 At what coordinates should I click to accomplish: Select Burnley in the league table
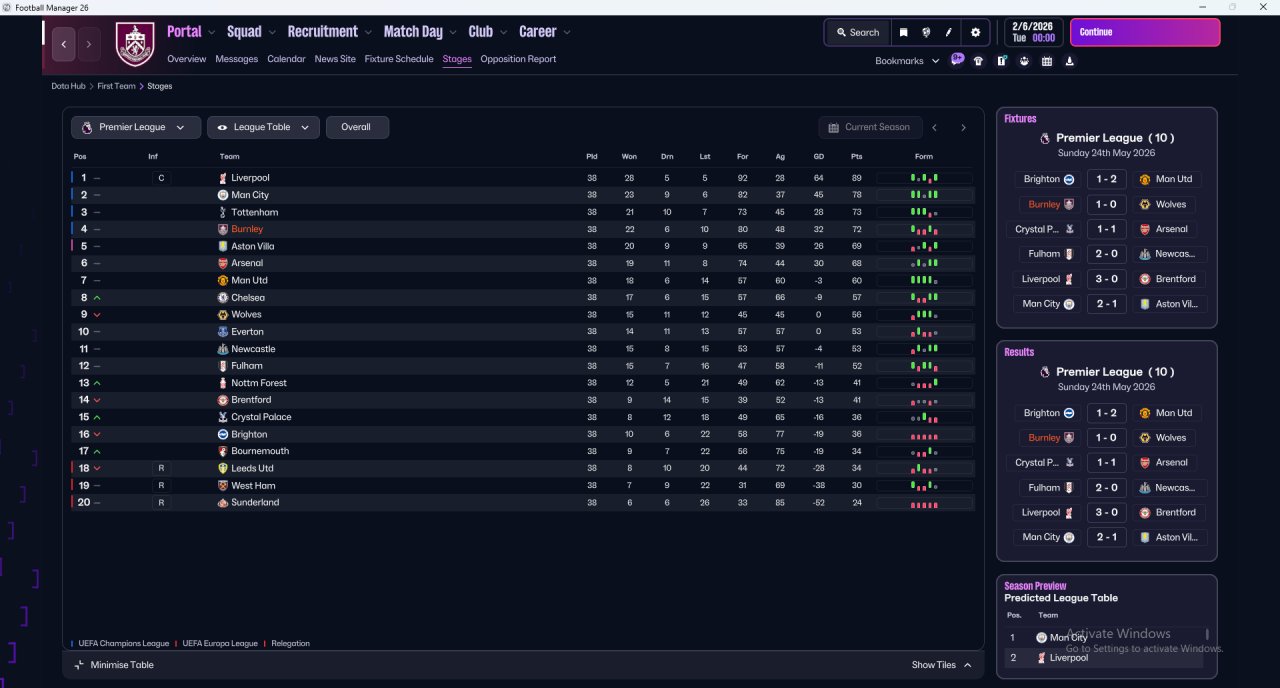point(247,229)
